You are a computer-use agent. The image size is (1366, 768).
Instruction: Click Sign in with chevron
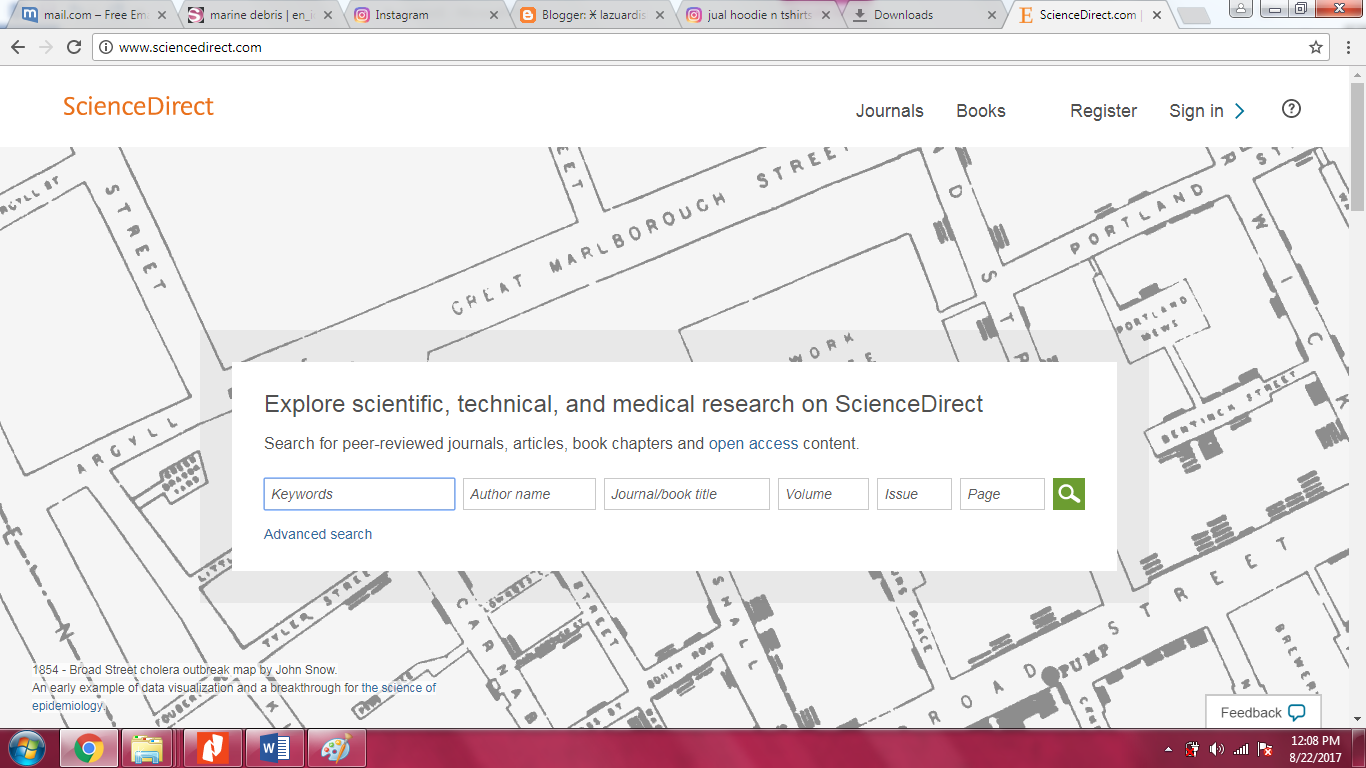click(1207, 111)
